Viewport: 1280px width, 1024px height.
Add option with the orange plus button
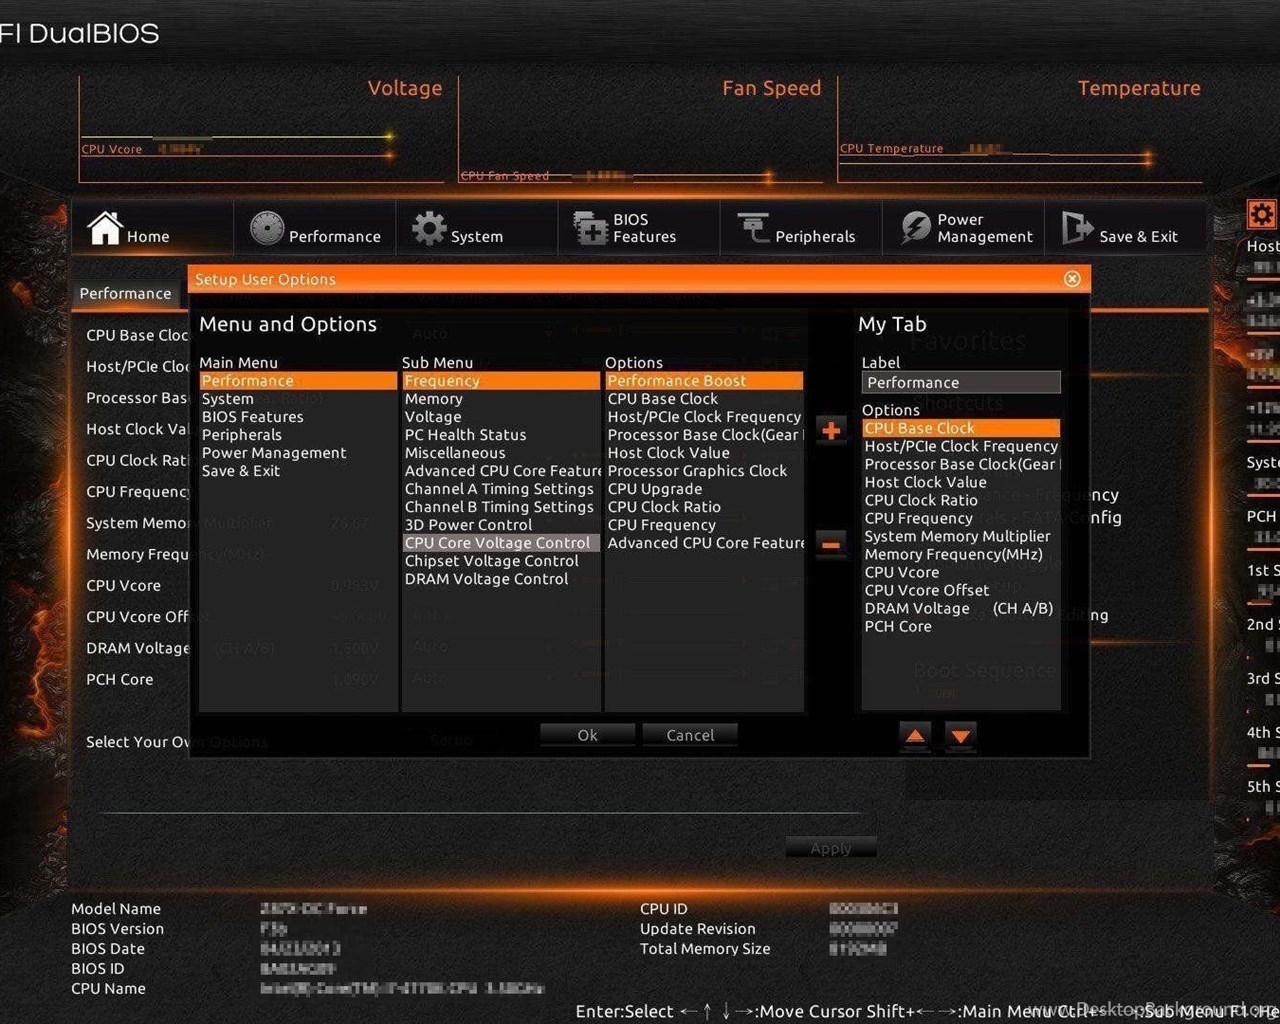tap(831, 431)
